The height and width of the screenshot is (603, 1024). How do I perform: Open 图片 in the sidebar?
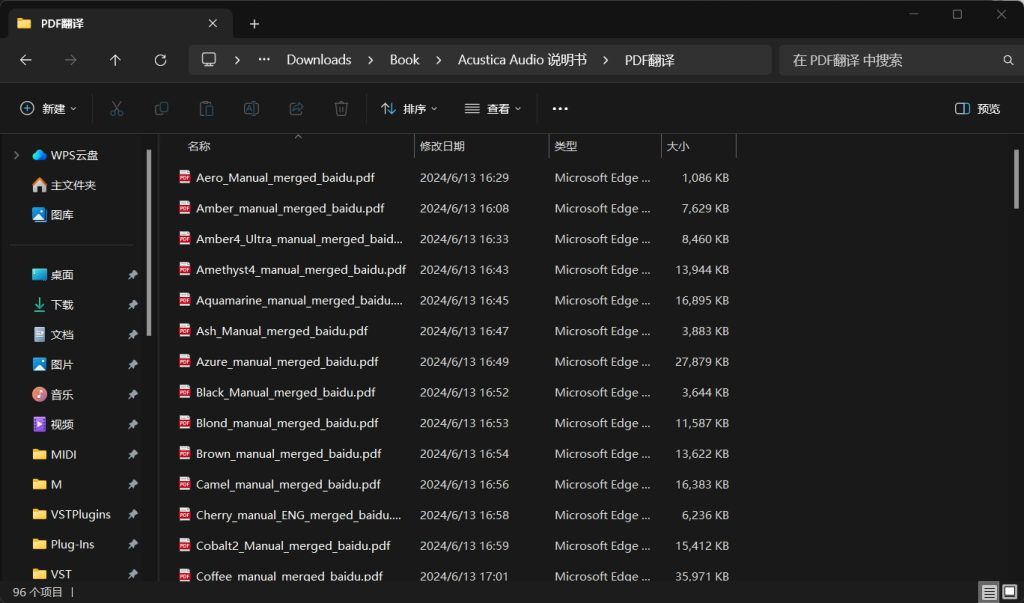[53, 365]
